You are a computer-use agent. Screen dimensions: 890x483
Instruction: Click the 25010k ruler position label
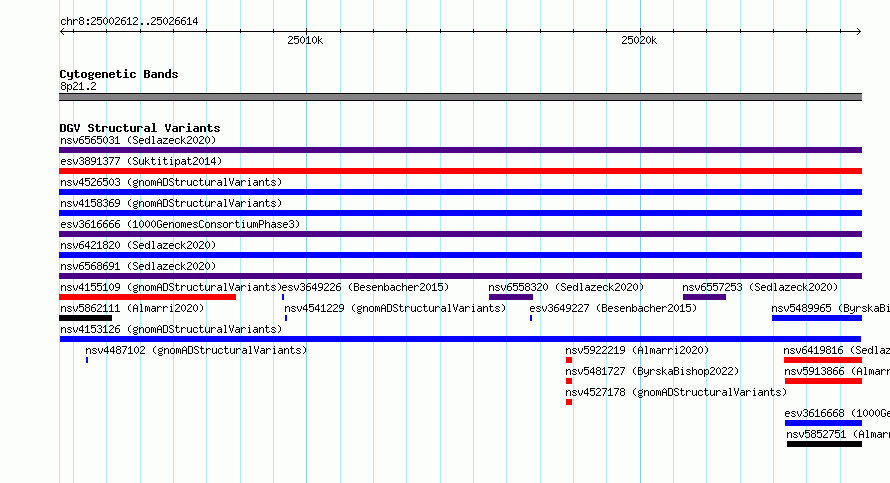(305, 40)
